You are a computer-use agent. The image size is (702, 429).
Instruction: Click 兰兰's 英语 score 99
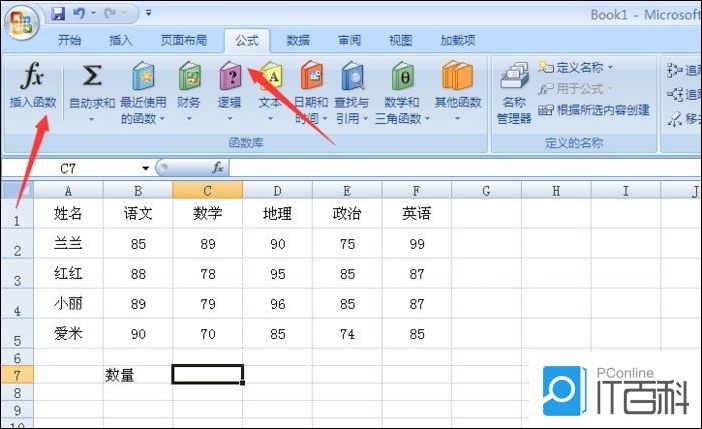tap(417, 244)
